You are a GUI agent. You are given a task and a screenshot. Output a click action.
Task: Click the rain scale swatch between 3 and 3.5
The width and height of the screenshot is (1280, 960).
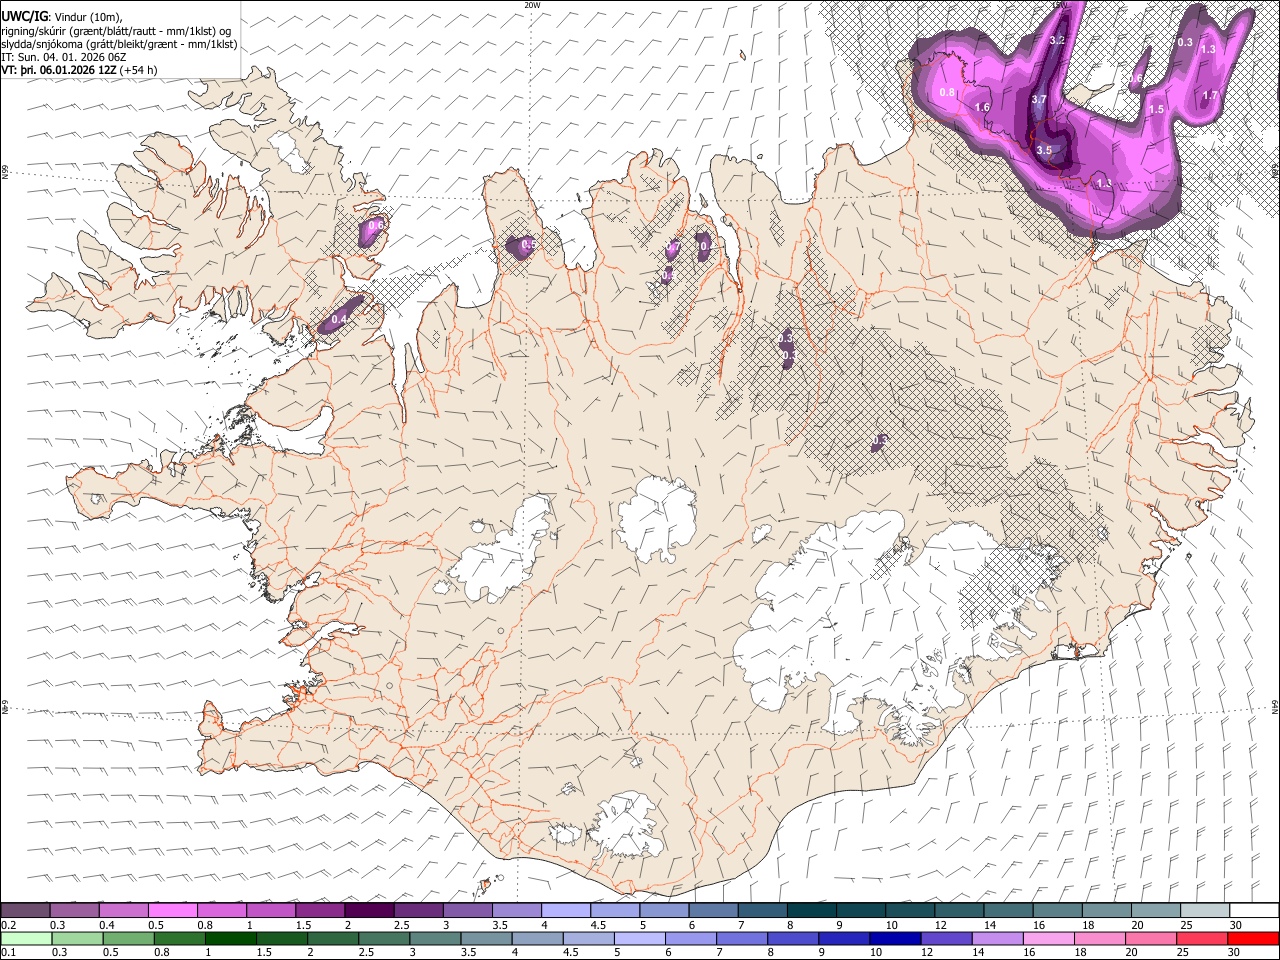(x=436, y=938)
